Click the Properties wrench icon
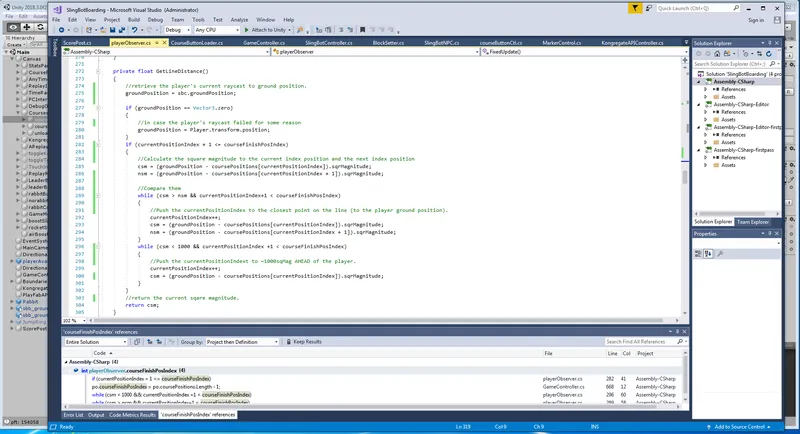This screenshot has height=434, width=800. tap(720, 254)
